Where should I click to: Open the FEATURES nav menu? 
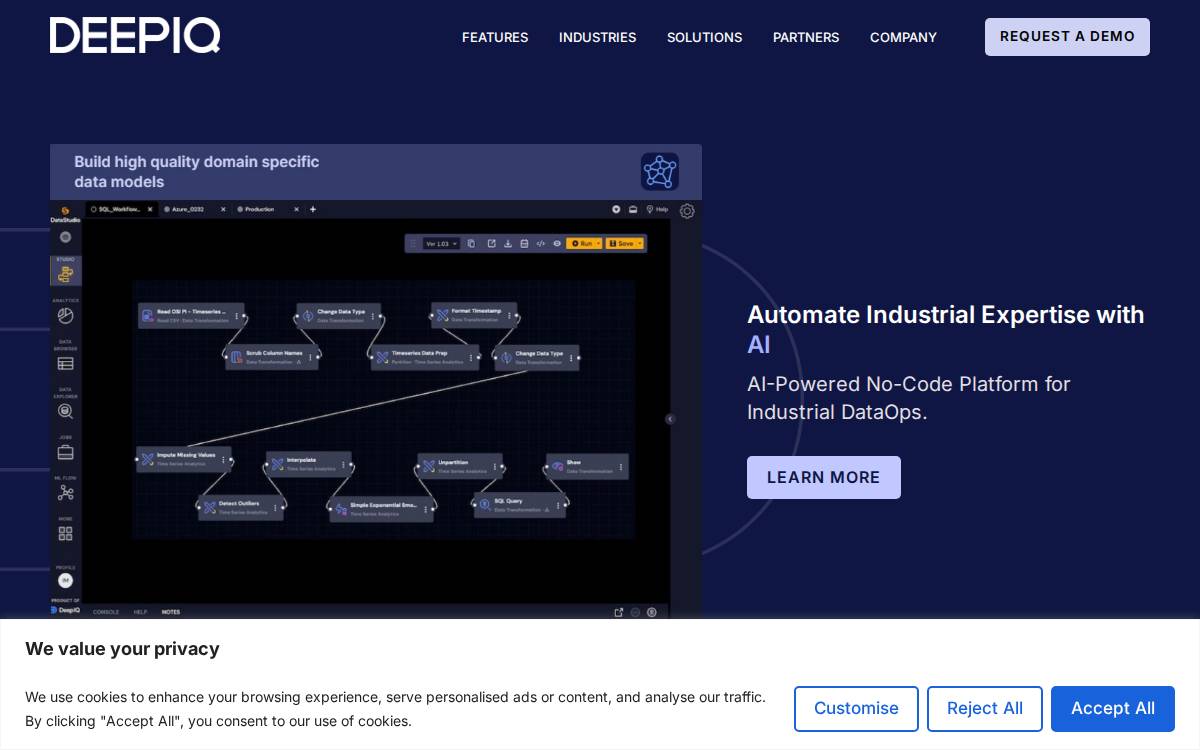click(x=495, y=37)
